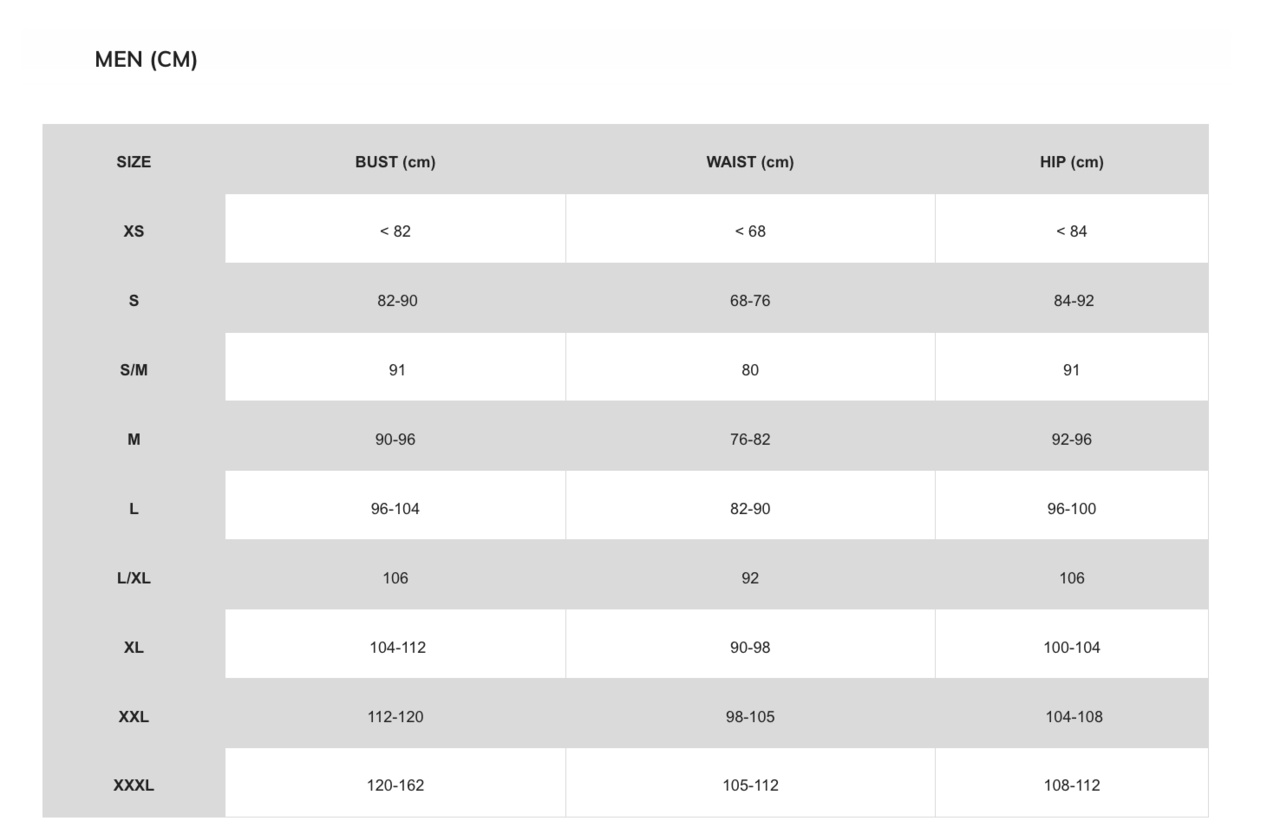Click the hip cell reading 108-112
Viewport: 1280px width, 834px height.
click(1071, 786)
